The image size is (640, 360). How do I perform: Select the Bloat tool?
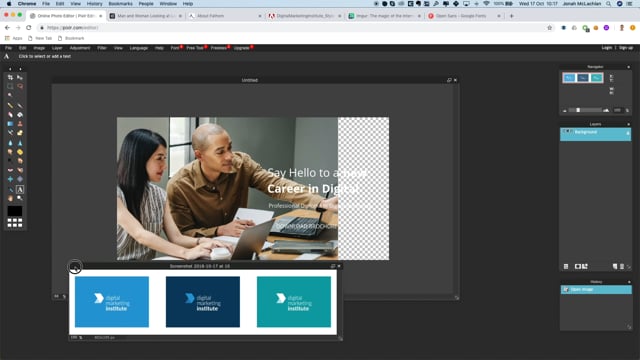pos(10,179)
